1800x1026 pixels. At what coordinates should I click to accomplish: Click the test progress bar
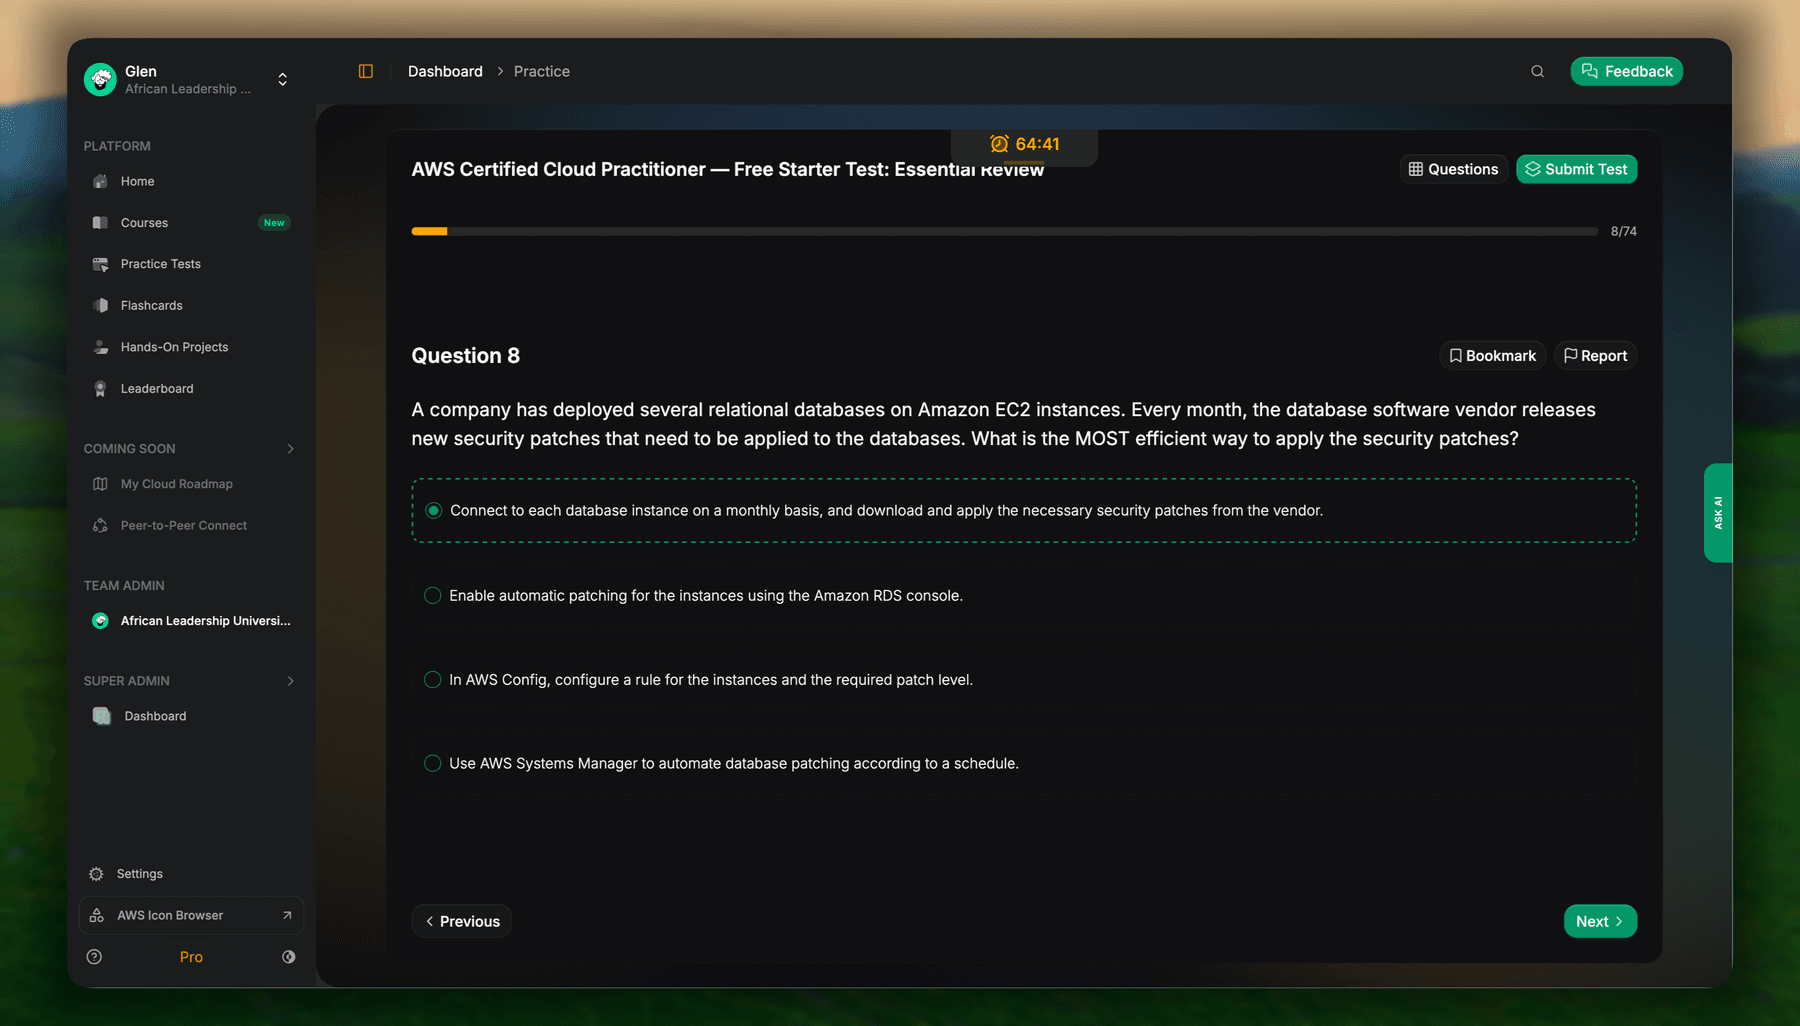tap(1004, 231)
